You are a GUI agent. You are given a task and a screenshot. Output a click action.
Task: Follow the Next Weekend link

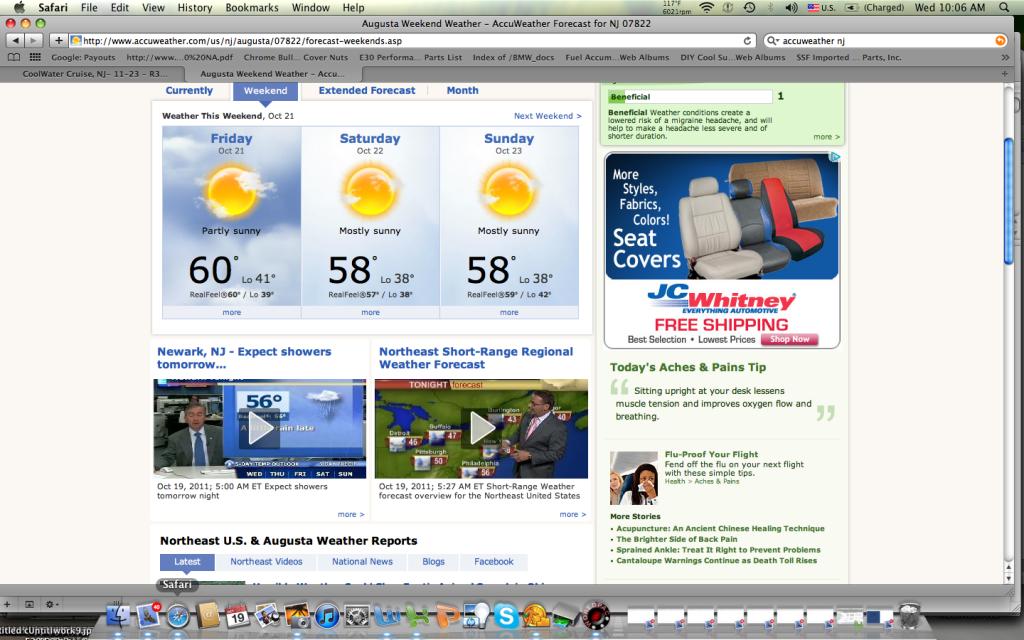(547, 116)
